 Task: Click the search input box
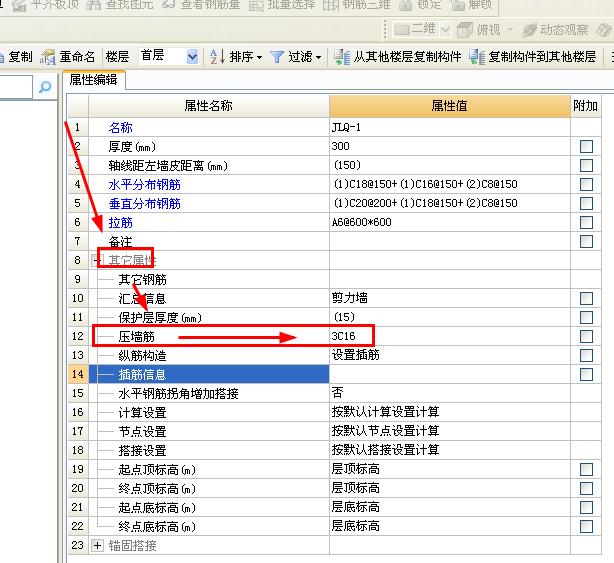[16, 87]
